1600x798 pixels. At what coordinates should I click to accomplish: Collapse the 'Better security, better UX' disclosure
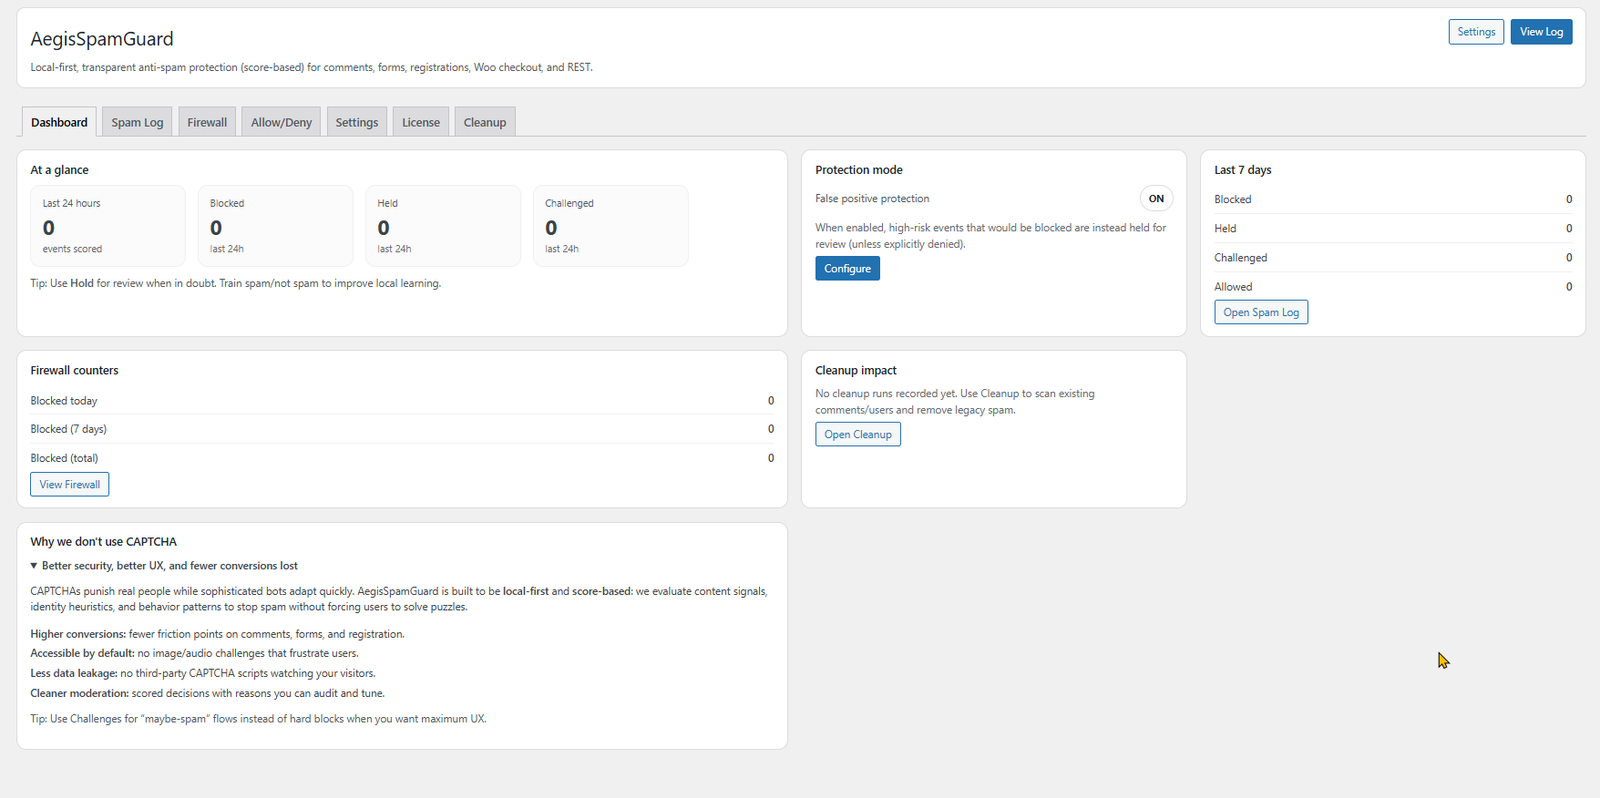pyautogui.click(x=165, y=566)
